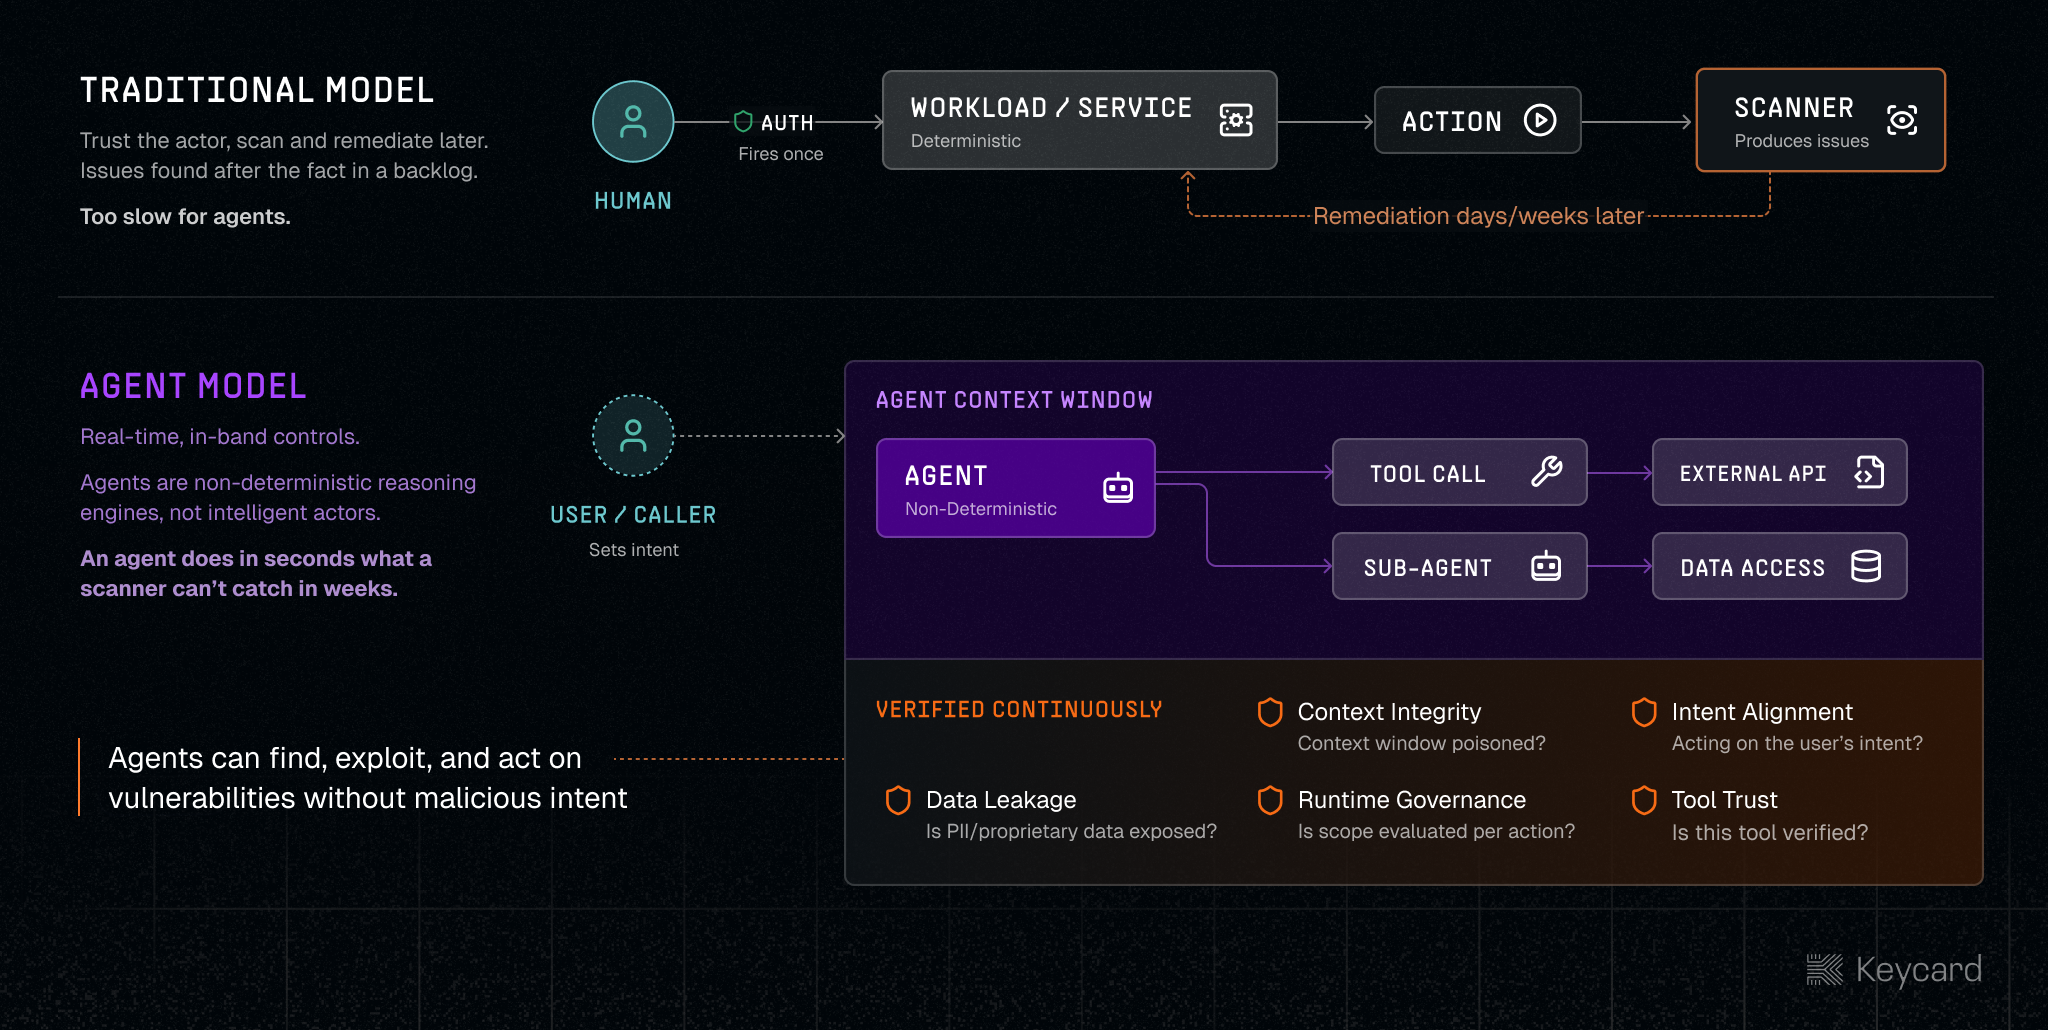This screenshot has height=1030, width=2048.
Task: Select the SUB-AGENT box
Action: click(x=1460, y=566)
